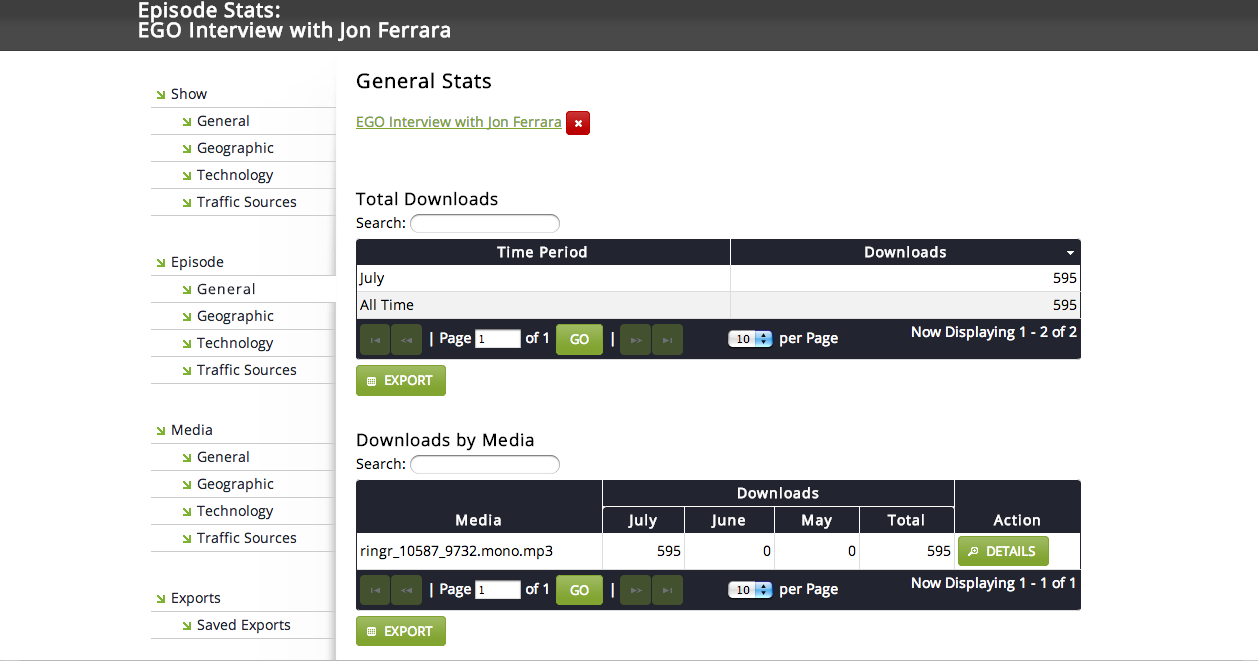Remove EGO Interview episode with red X
The image size is (1258, 661).
(578, 123)
